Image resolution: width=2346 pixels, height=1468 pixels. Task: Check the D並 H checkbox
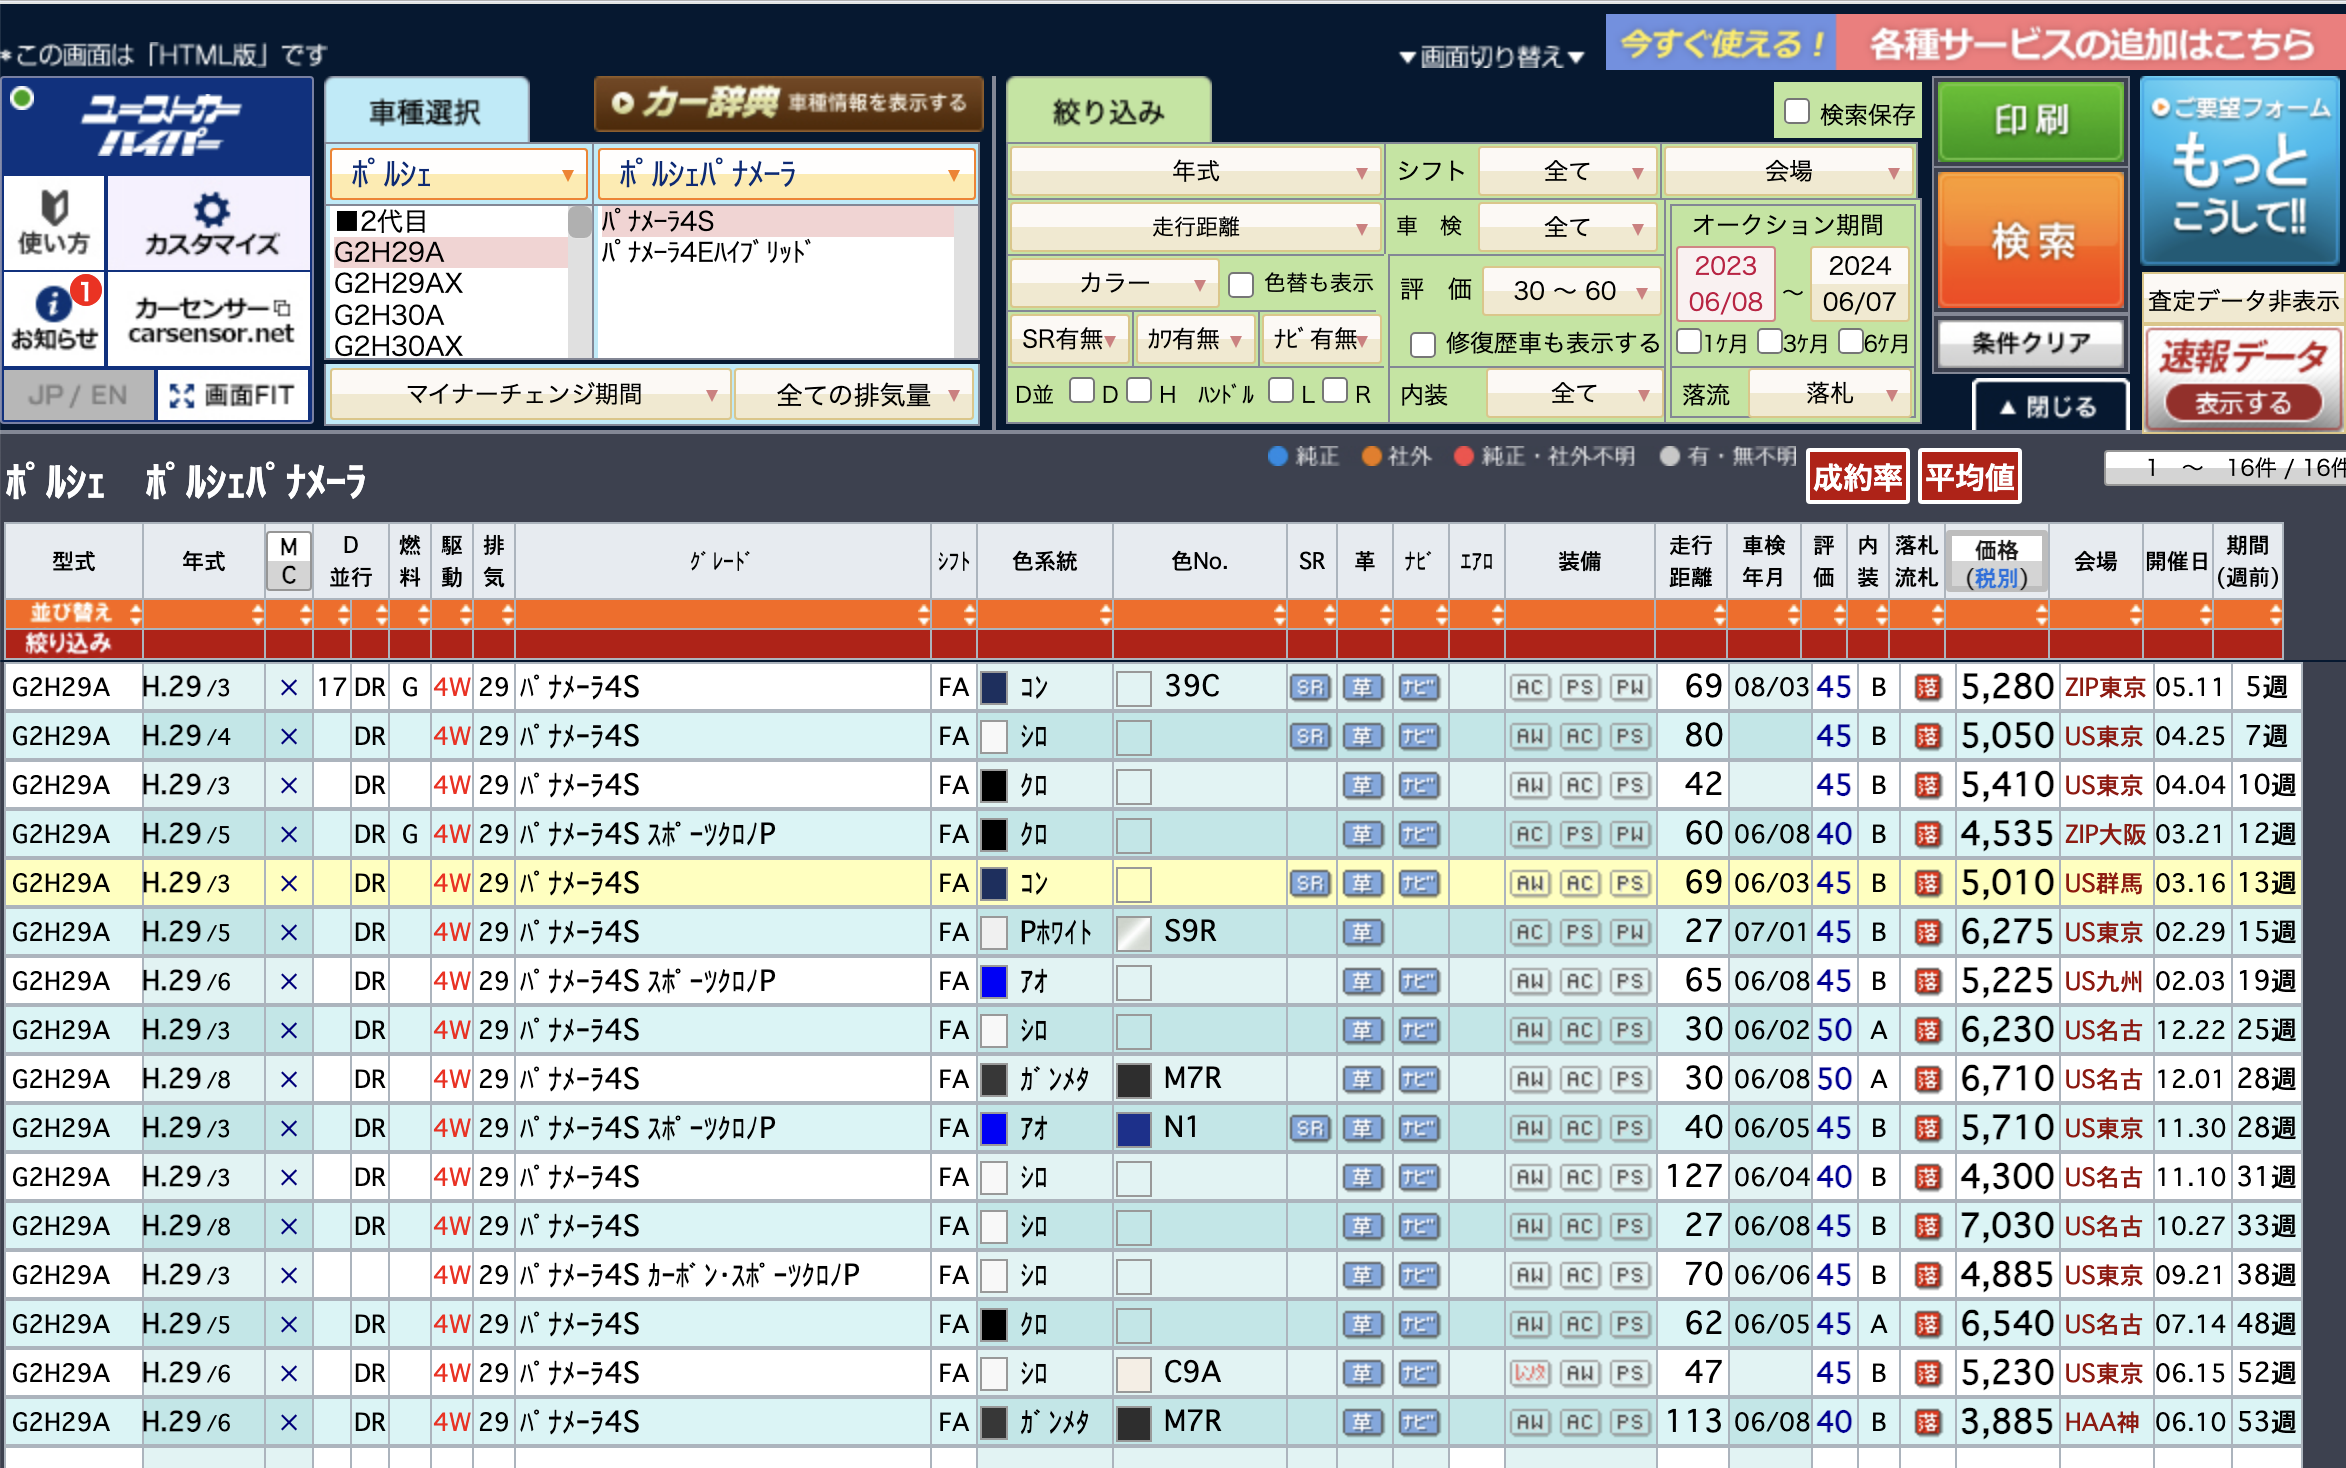[x=1139, y=391]
